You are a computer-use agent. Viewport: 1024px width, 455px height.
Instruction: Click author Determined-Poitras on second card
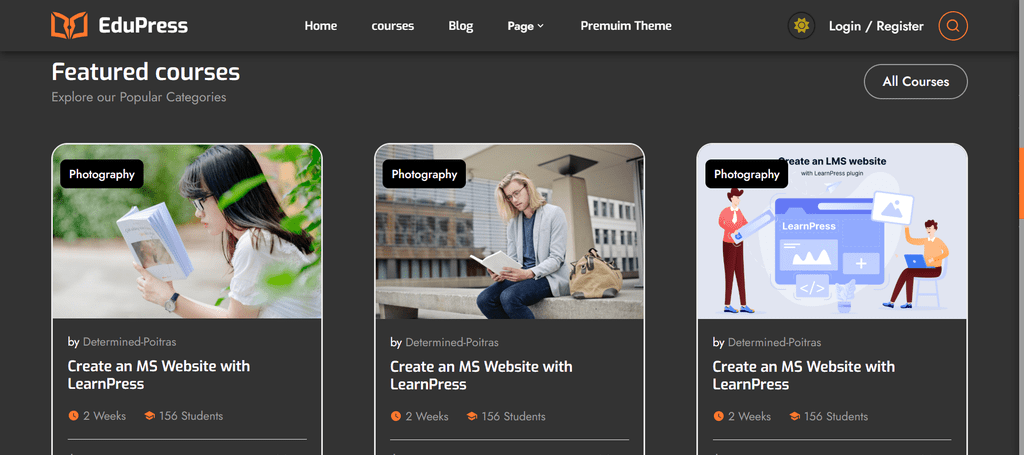click(452, 341)
